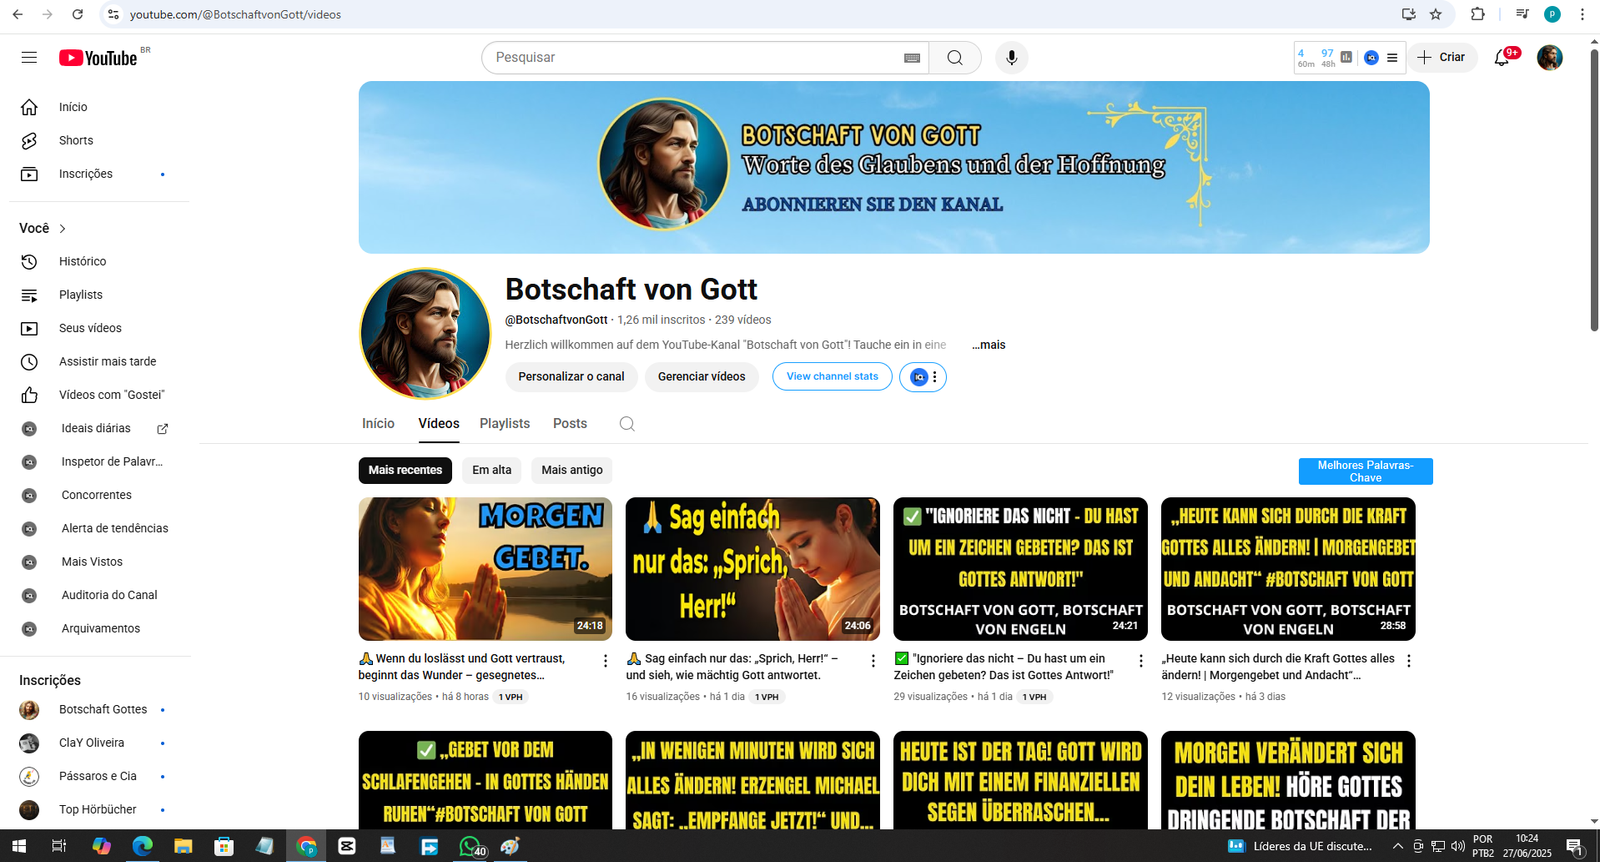The image size is (1600, 862).
Task: Open Pássaros e Cia subscription
Action: pos(99,776)
